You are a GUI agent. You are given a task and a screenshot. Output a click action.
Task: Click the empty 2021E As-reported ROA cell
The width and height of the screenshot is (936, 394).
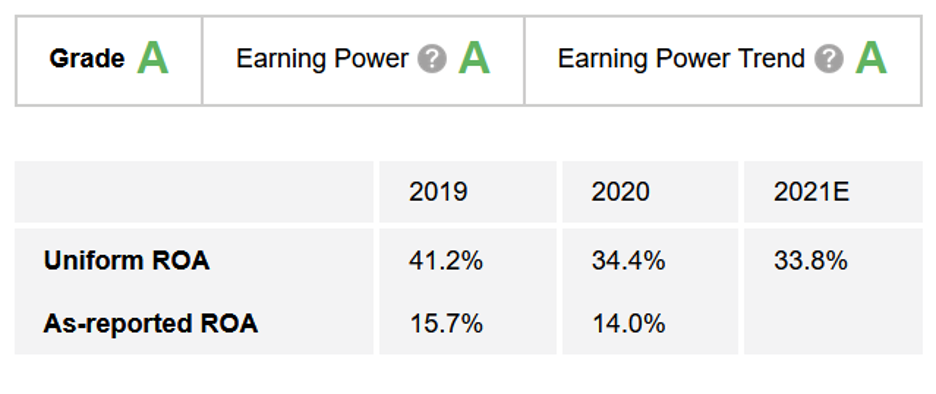point(833,324)
